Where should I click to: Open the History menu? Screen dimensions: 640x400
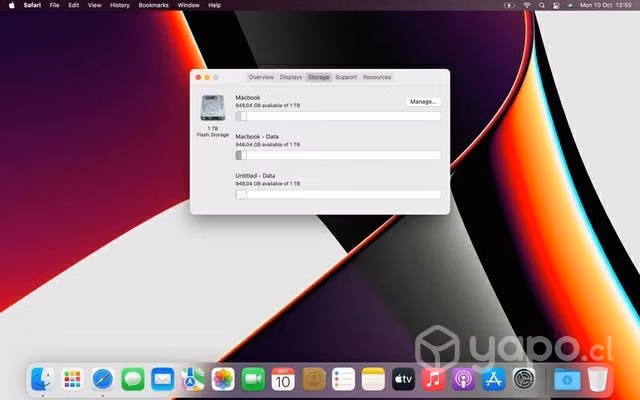click(120, 5)
